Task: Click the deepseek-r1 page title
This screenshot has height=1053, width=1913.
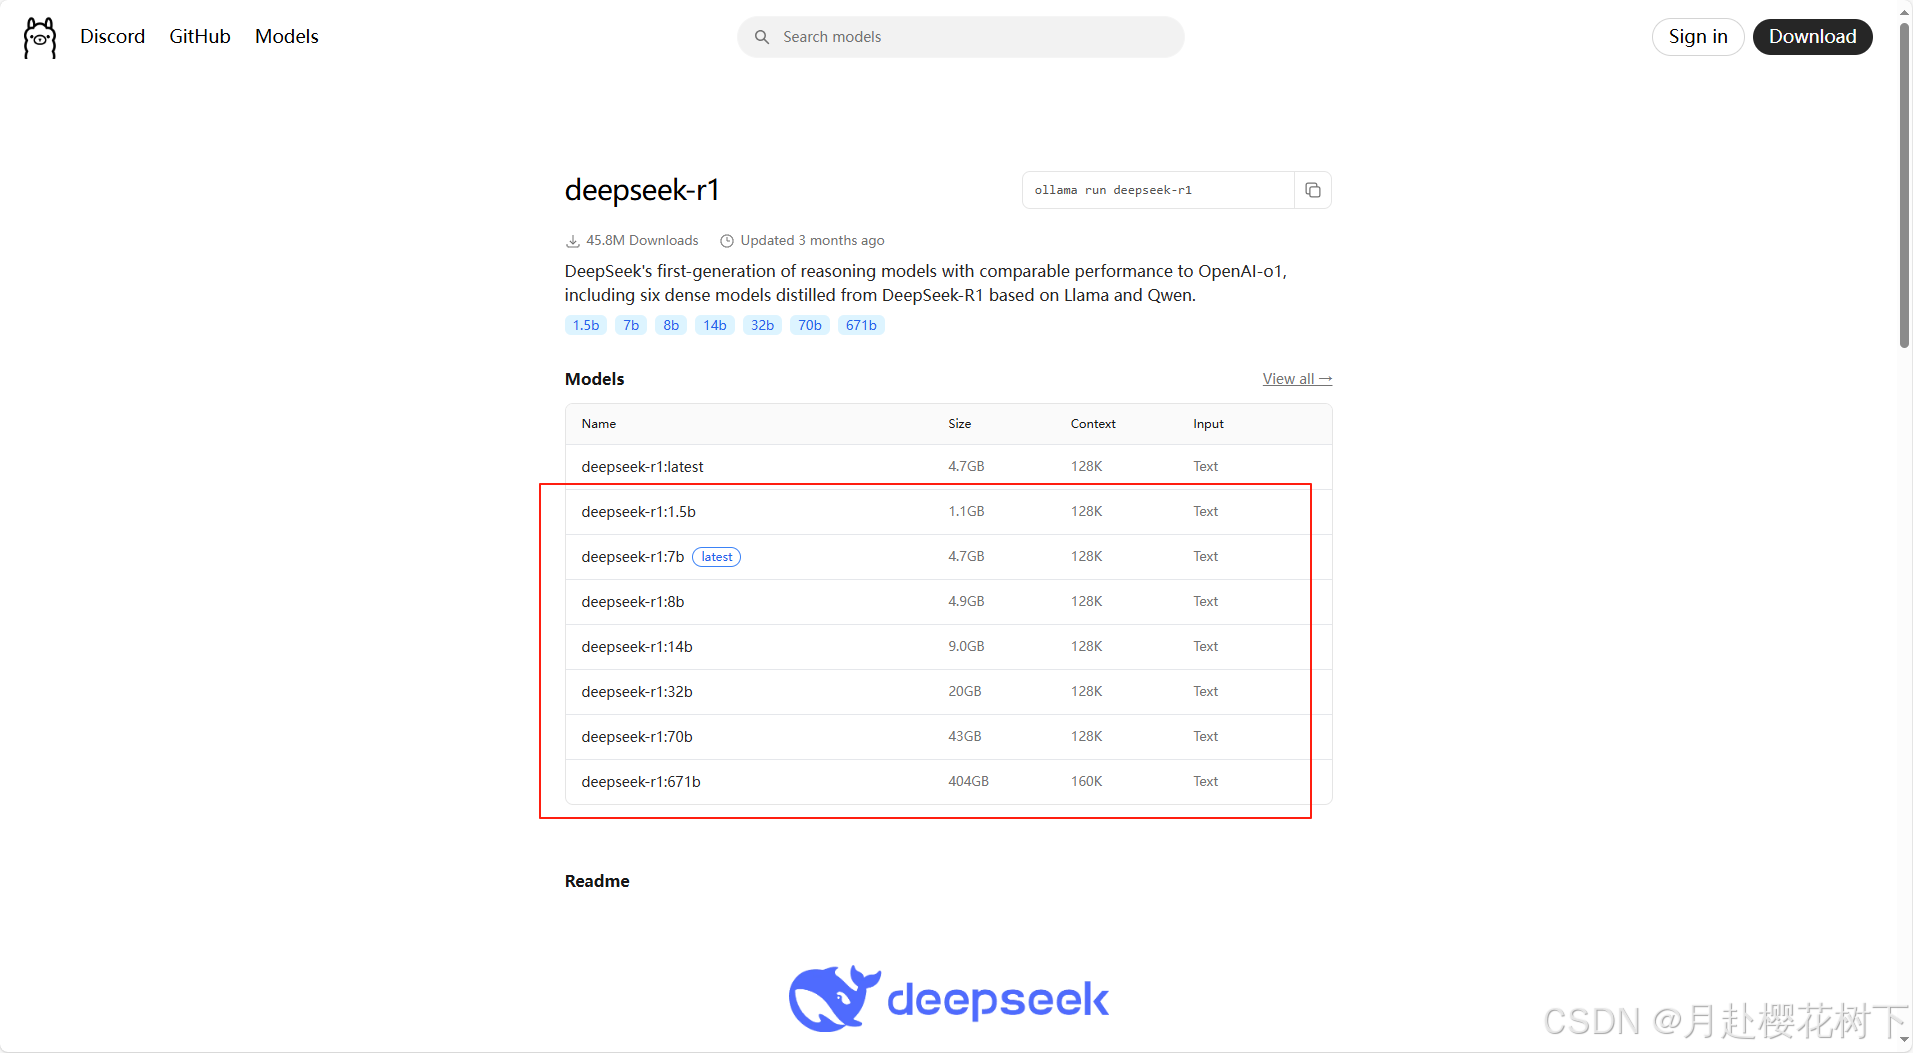Action: 642,190
